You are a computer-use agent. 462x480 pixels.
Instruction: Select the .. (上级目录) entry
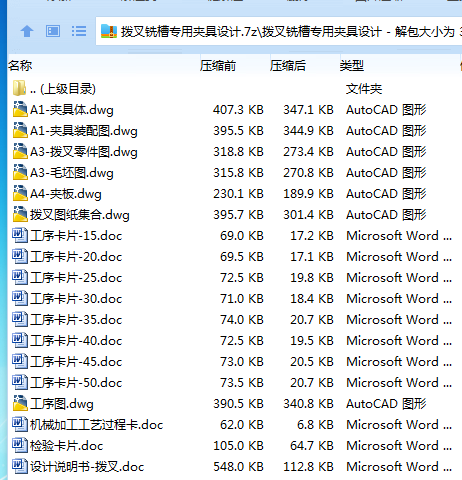pos(63,89)
